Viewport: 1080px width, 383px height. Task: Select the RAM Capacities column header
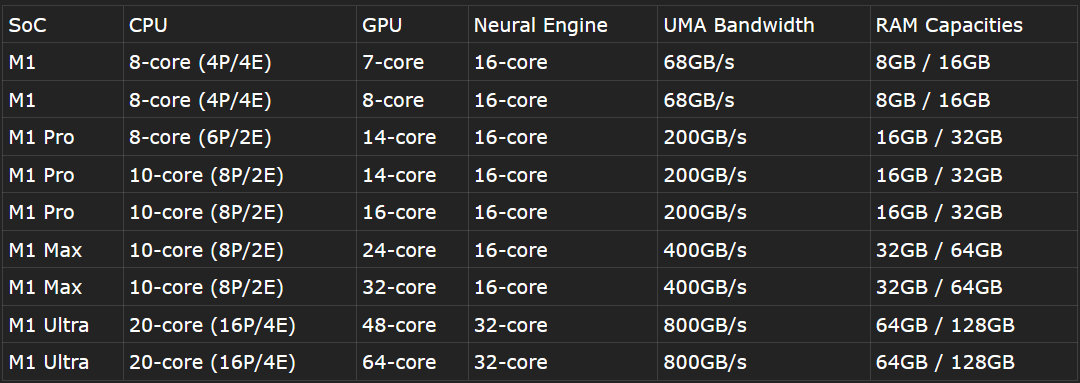[949, 25]
